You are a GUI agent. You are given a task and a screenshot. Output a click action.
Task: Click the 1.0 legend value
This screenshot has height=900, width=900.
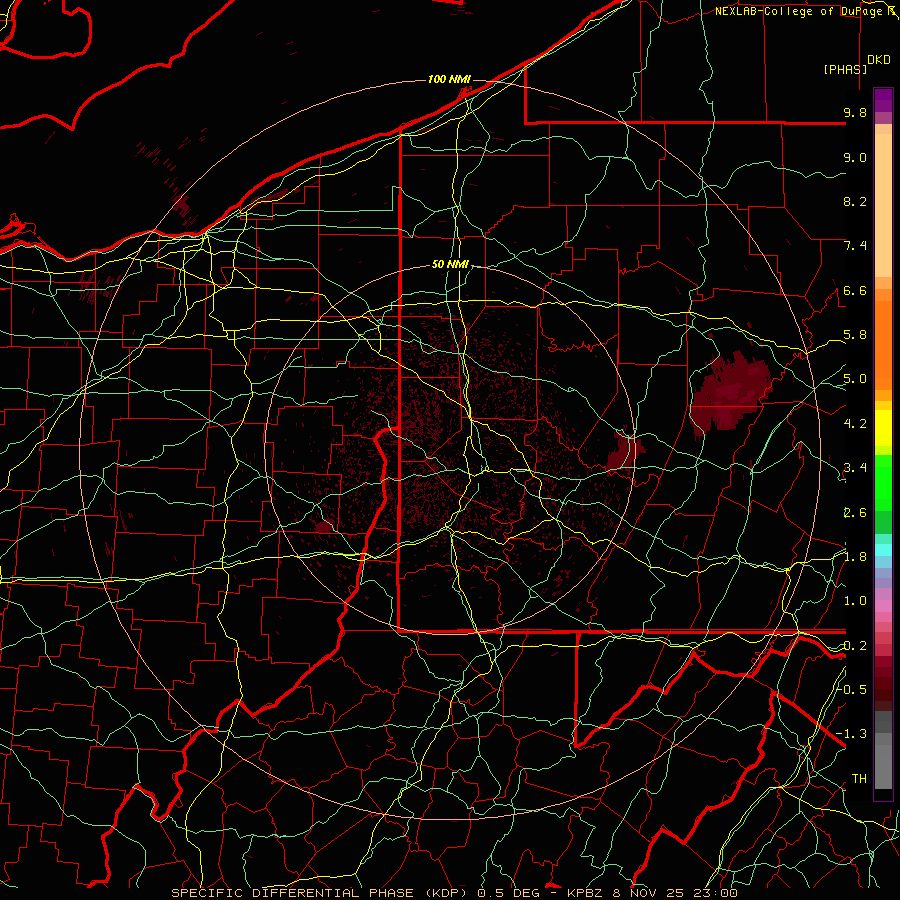coord(855,601)
